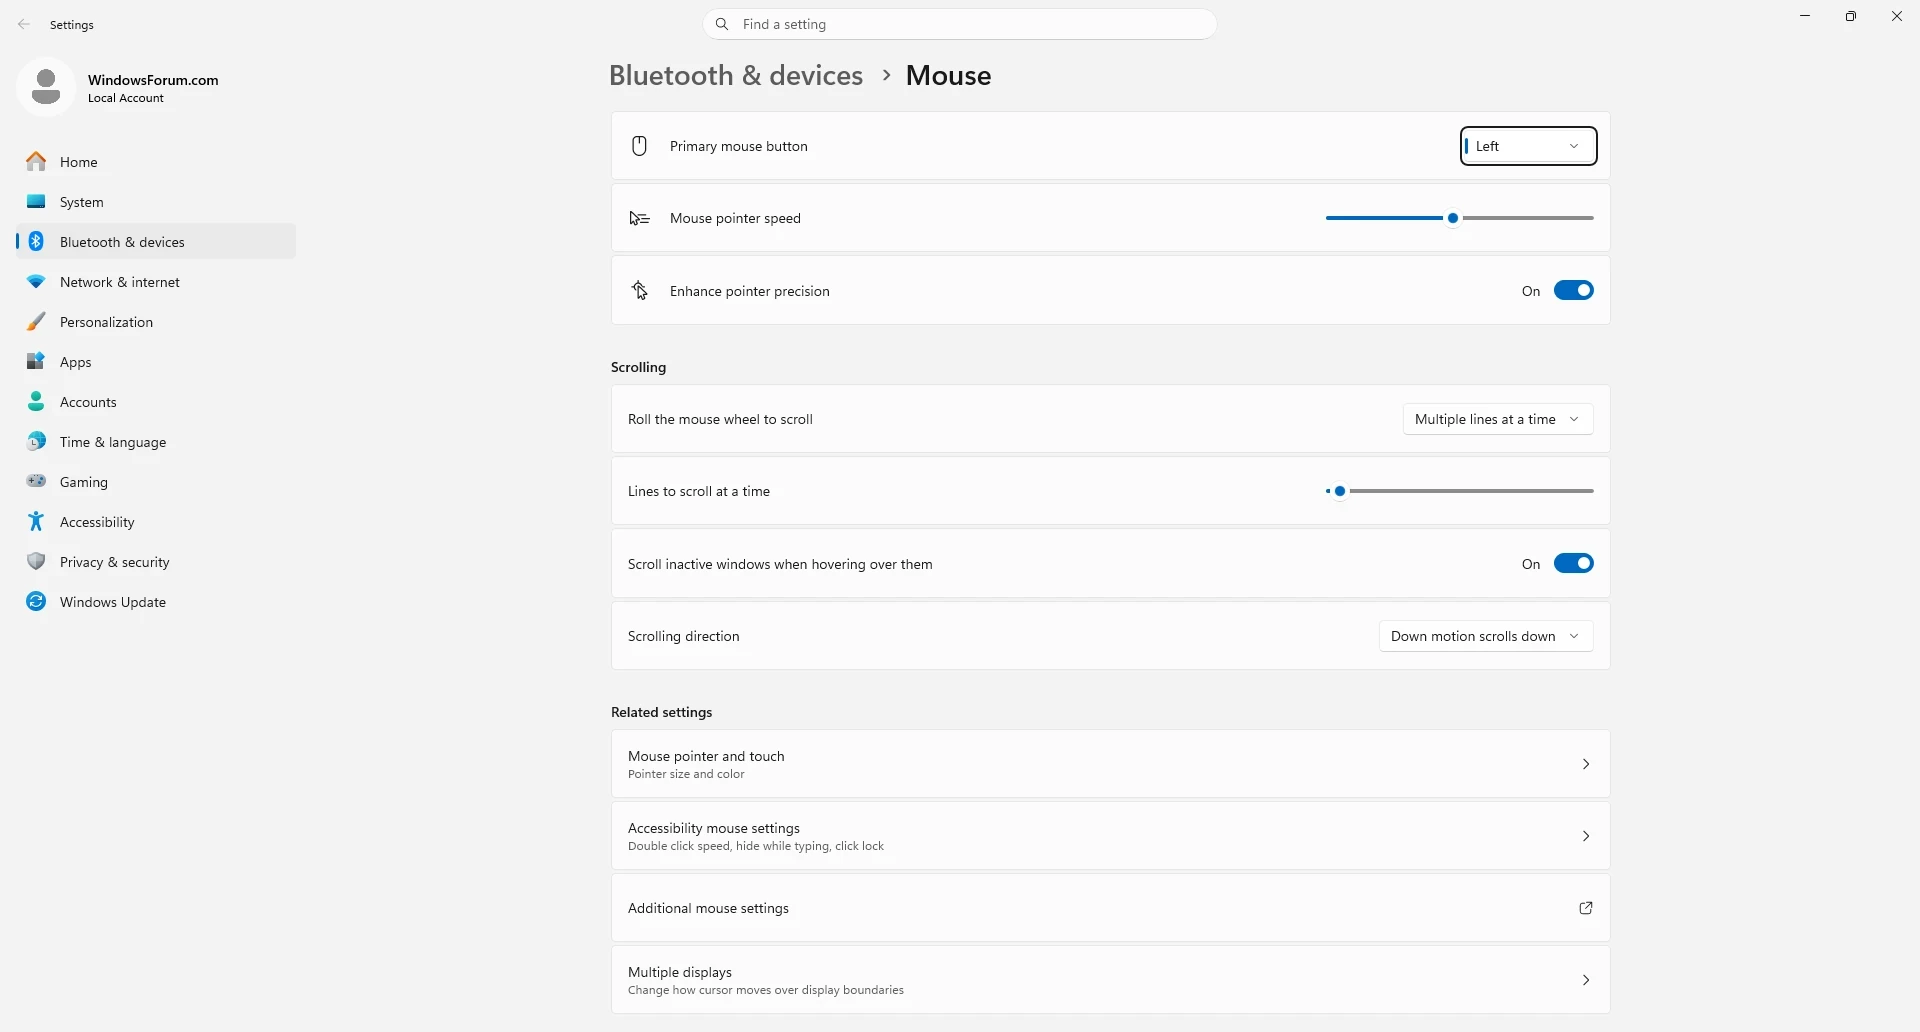Open Personalization settings page
Screen dimensions: 1920x1032
(156, 321)
